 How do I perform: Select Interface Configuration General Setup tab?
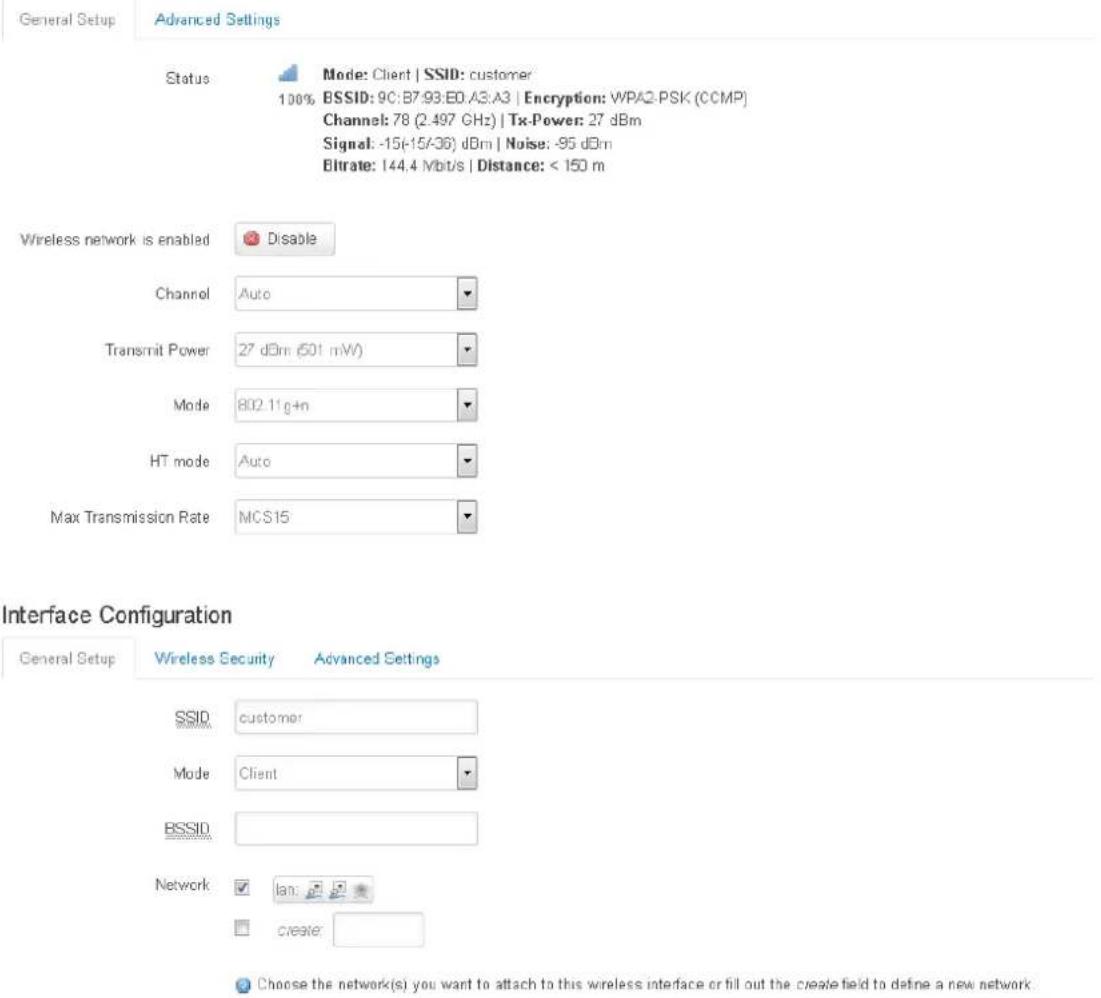tap(67, 659)
